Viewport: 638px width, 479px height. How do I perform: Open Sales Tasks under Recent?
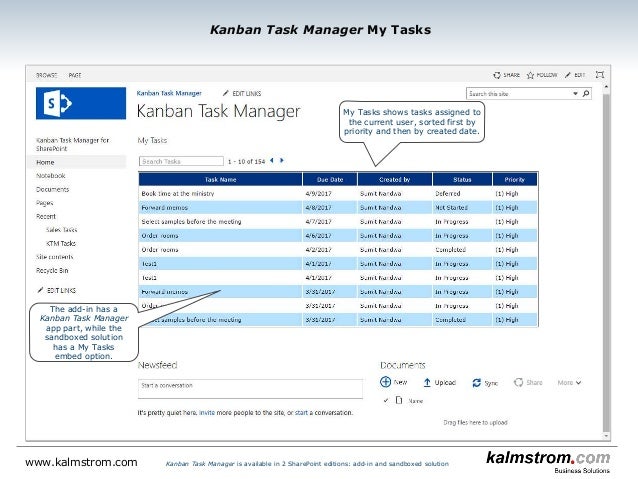tap(61, 230)
